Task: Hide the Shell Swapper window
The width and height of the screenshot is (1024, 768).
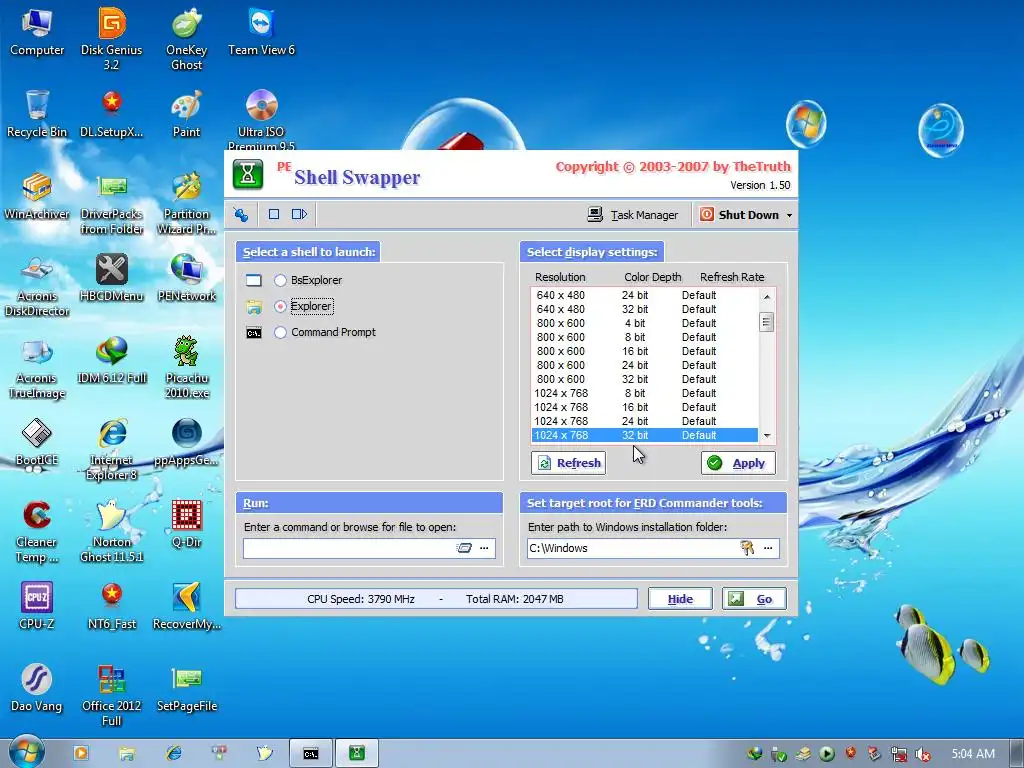Action: click(680, 599)
